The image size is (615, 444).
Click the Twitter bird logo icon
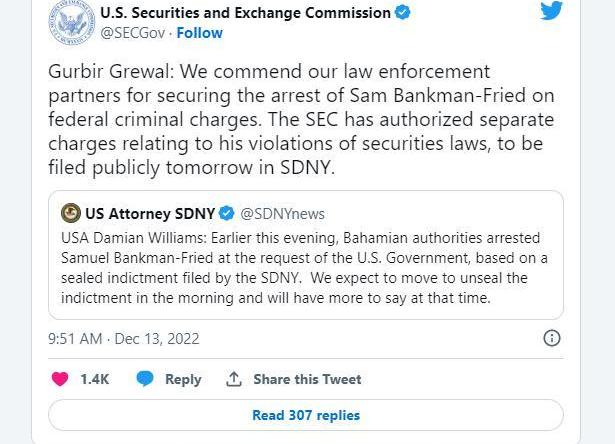tap(552, 11)
